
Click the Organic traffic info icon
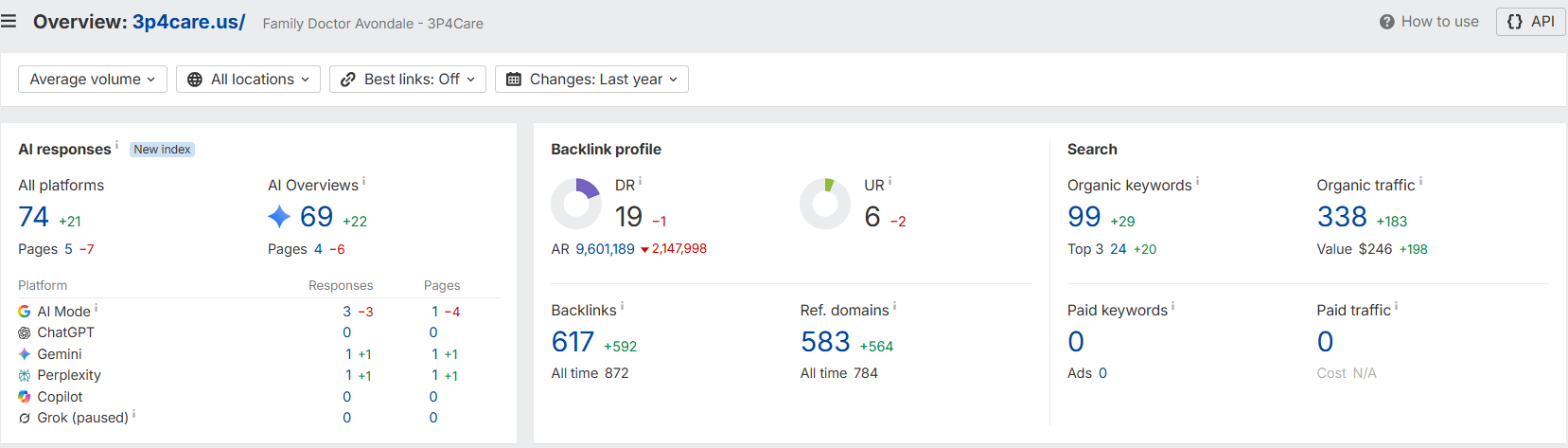tap(1420, 182)
